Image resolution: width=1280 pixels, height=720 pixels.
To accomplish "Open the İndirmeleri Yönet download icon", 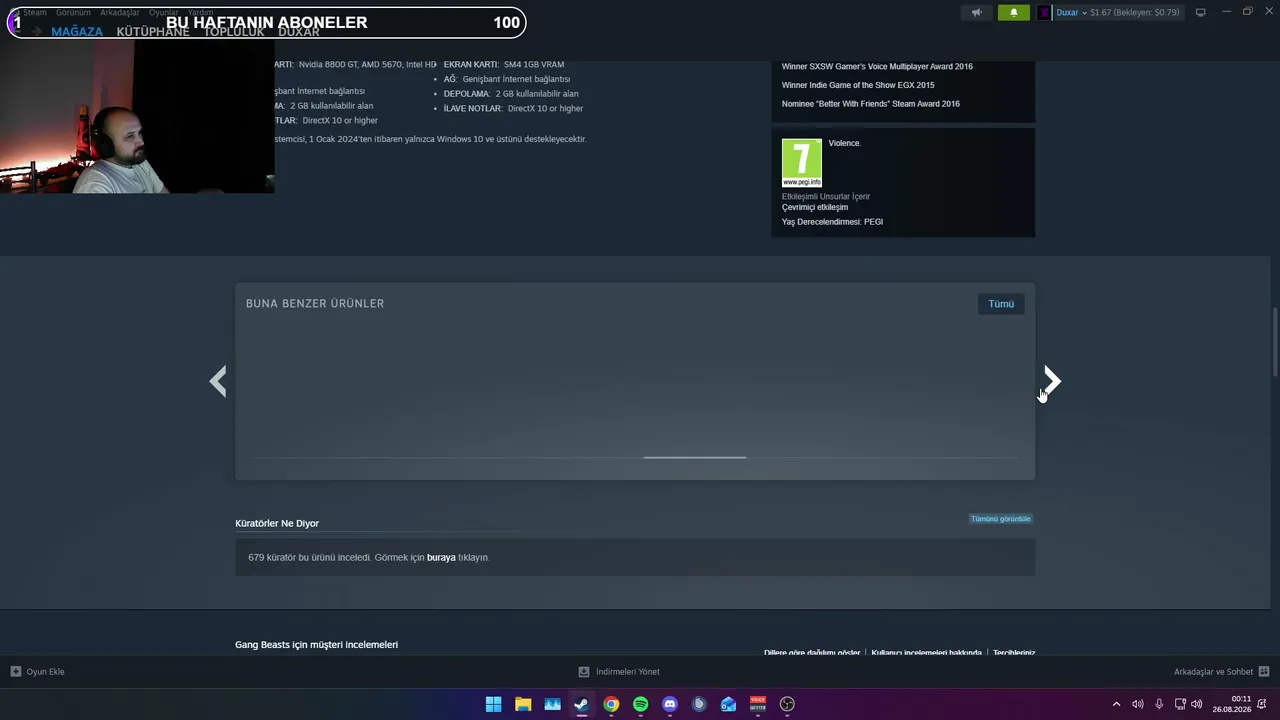I will [584, 672].
